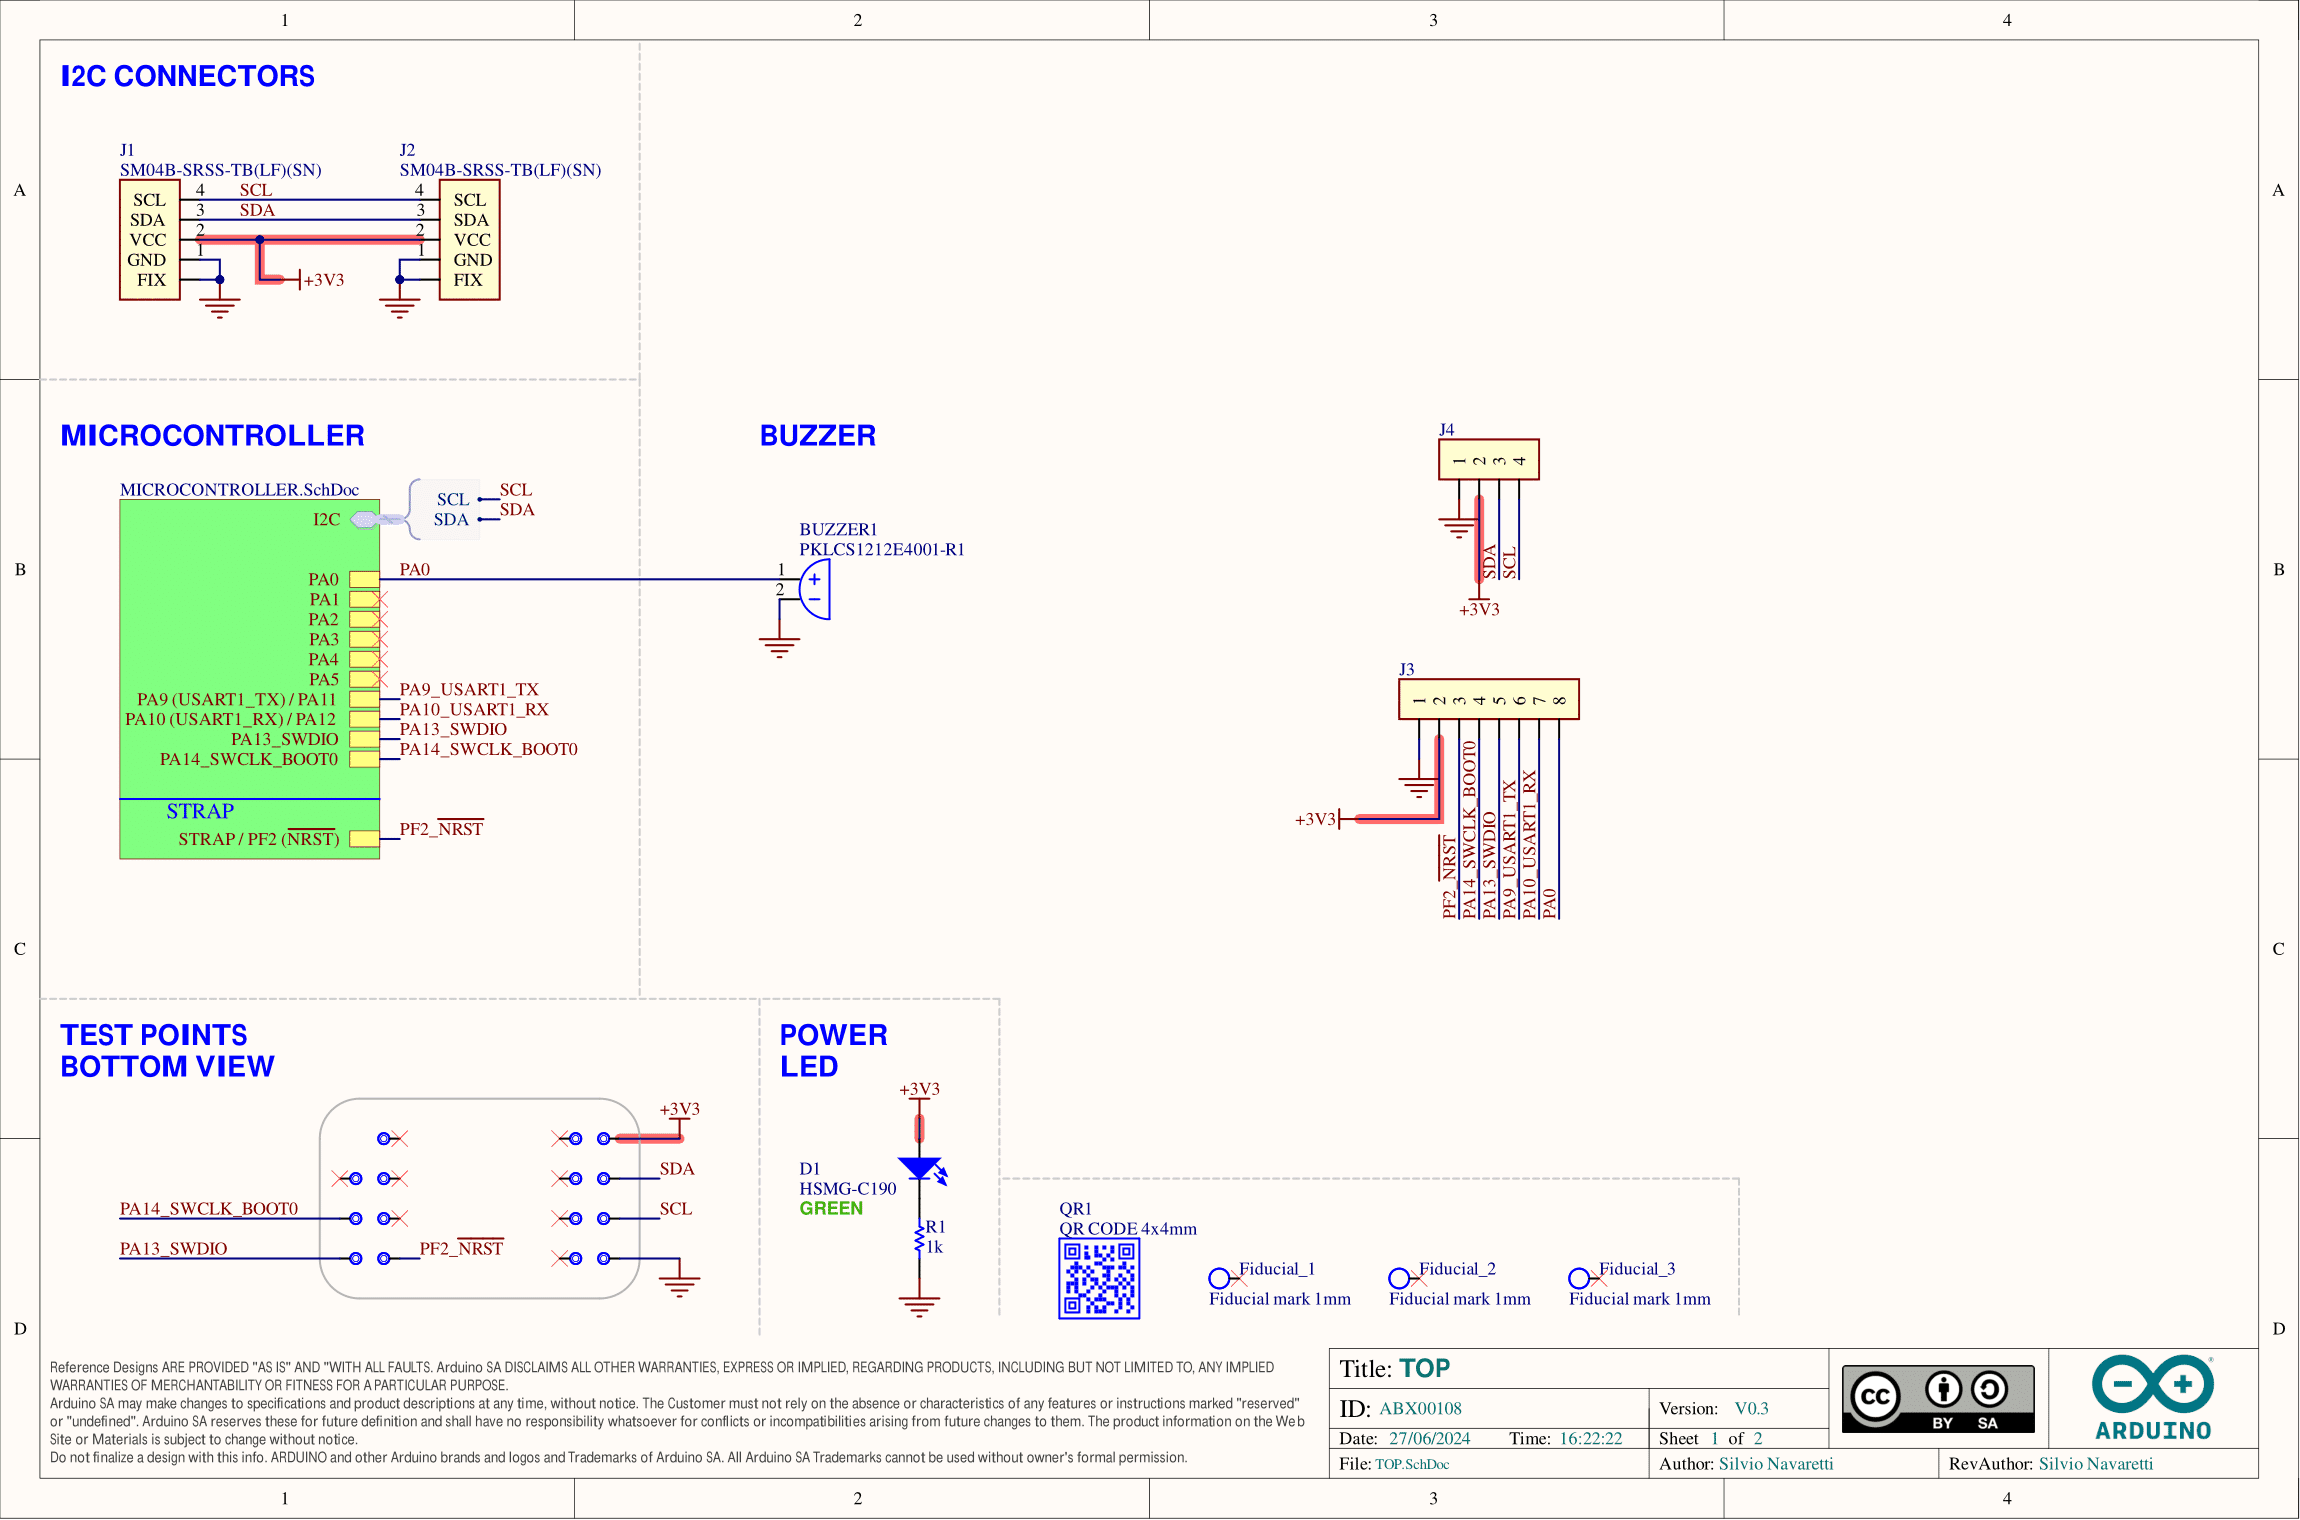Image resolution: width=2300 pixels, height=1520 pixels.
Task: Toggle the no-connect X on pin PA4
Action: (x=378, y=659)
